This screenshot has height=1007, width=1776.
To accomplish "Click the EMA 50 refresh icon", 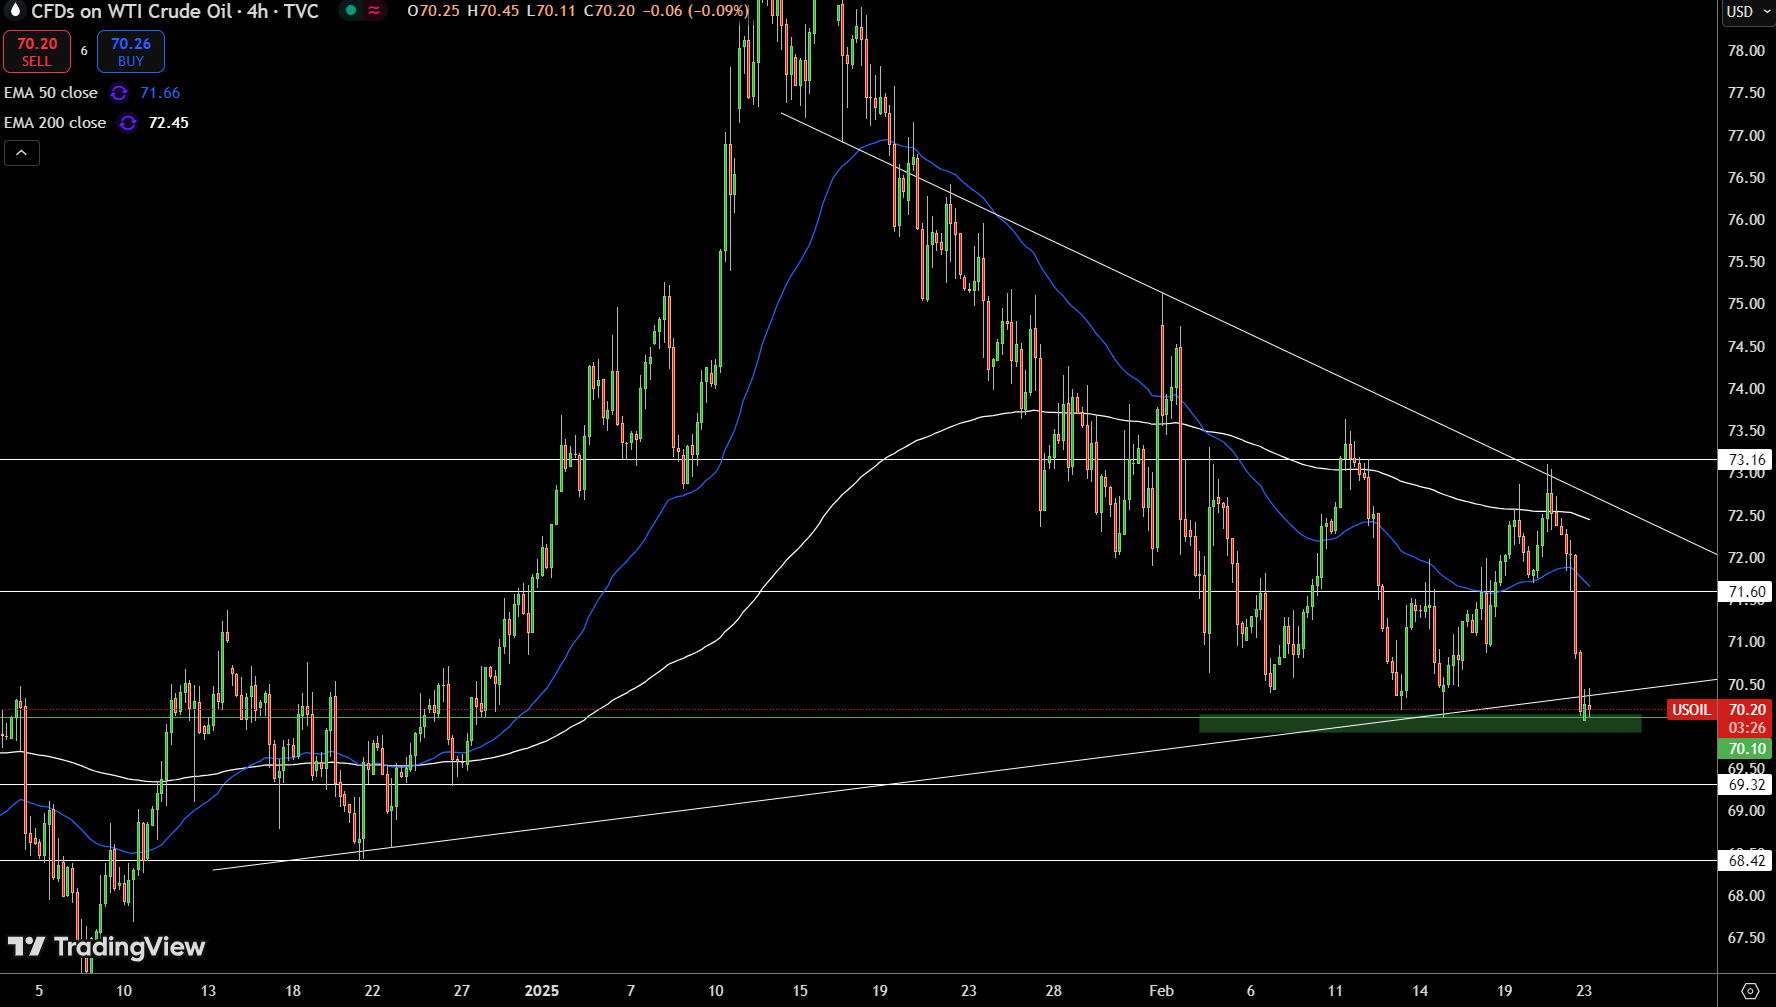I will 119,93.
